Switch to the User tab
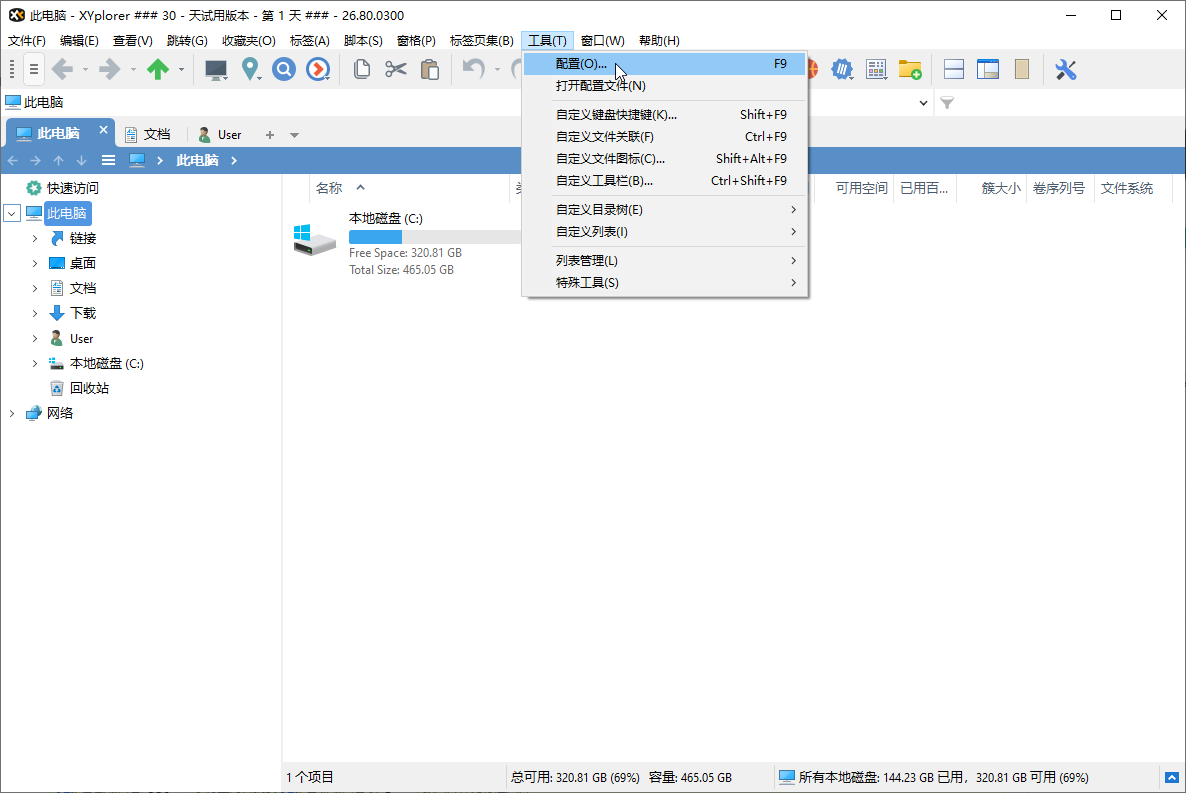The height and width of the screenshot is (793, 1186). pos(220,134)
